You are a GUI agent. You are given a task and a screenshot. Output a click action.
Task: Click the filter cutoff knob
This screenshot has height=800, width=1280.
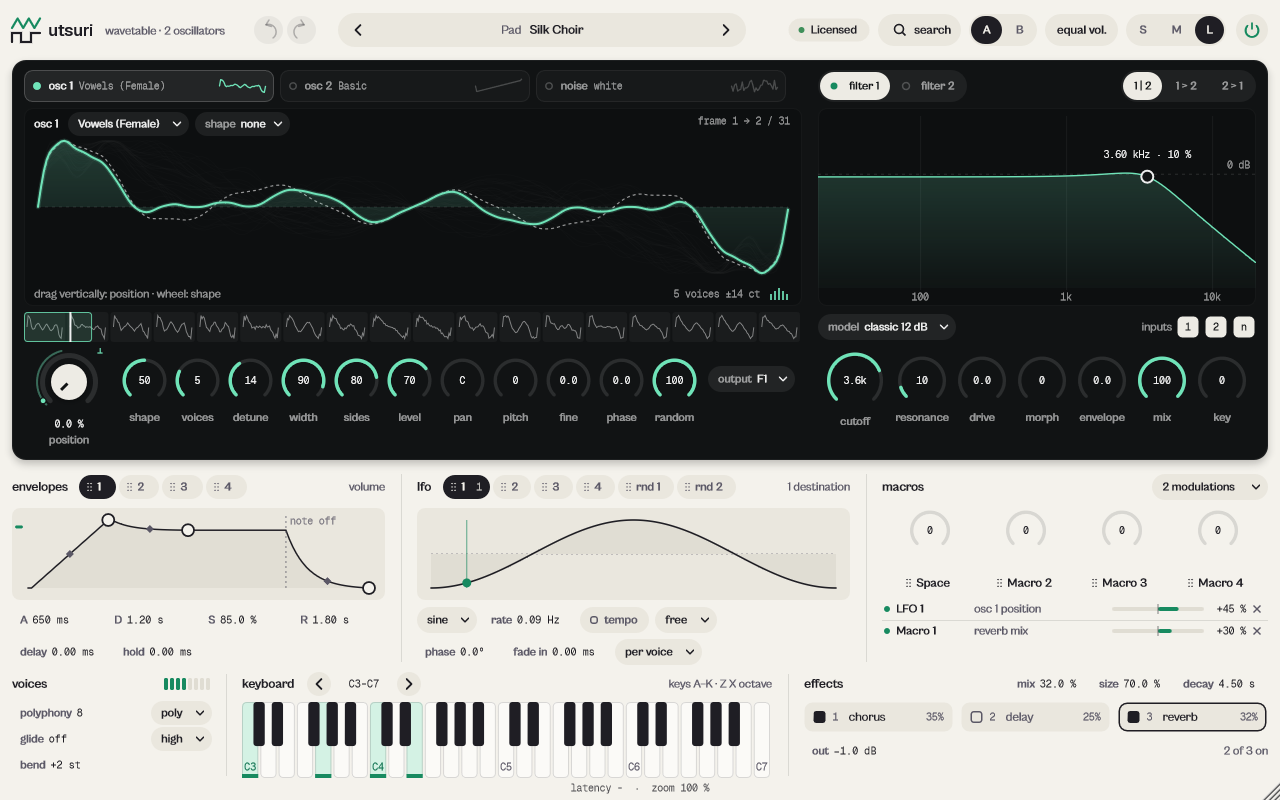click(x=855, y=380)
